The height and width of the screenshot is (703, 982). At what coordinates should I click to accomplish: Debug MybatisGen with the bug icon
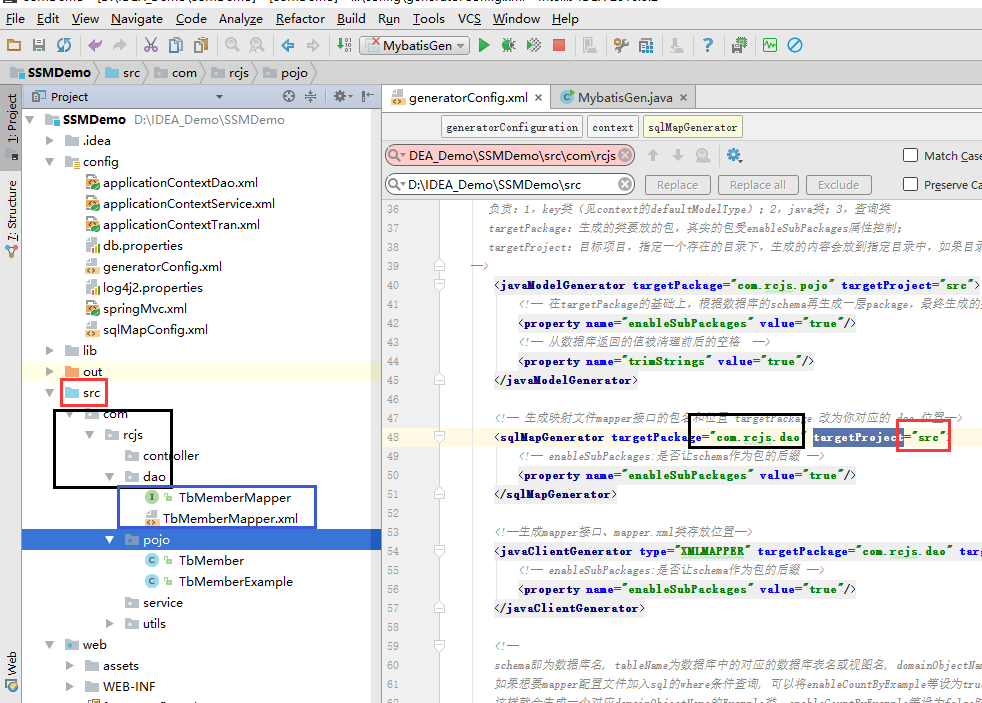coord(509,45)
